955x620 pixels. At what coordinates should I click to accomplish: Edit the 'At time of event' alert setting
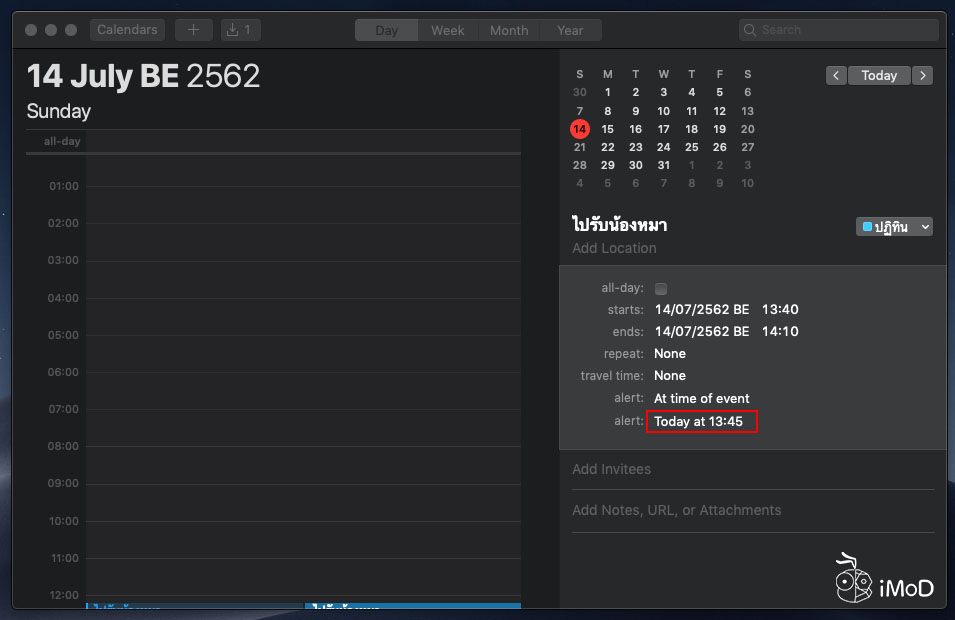pos(701,398)
